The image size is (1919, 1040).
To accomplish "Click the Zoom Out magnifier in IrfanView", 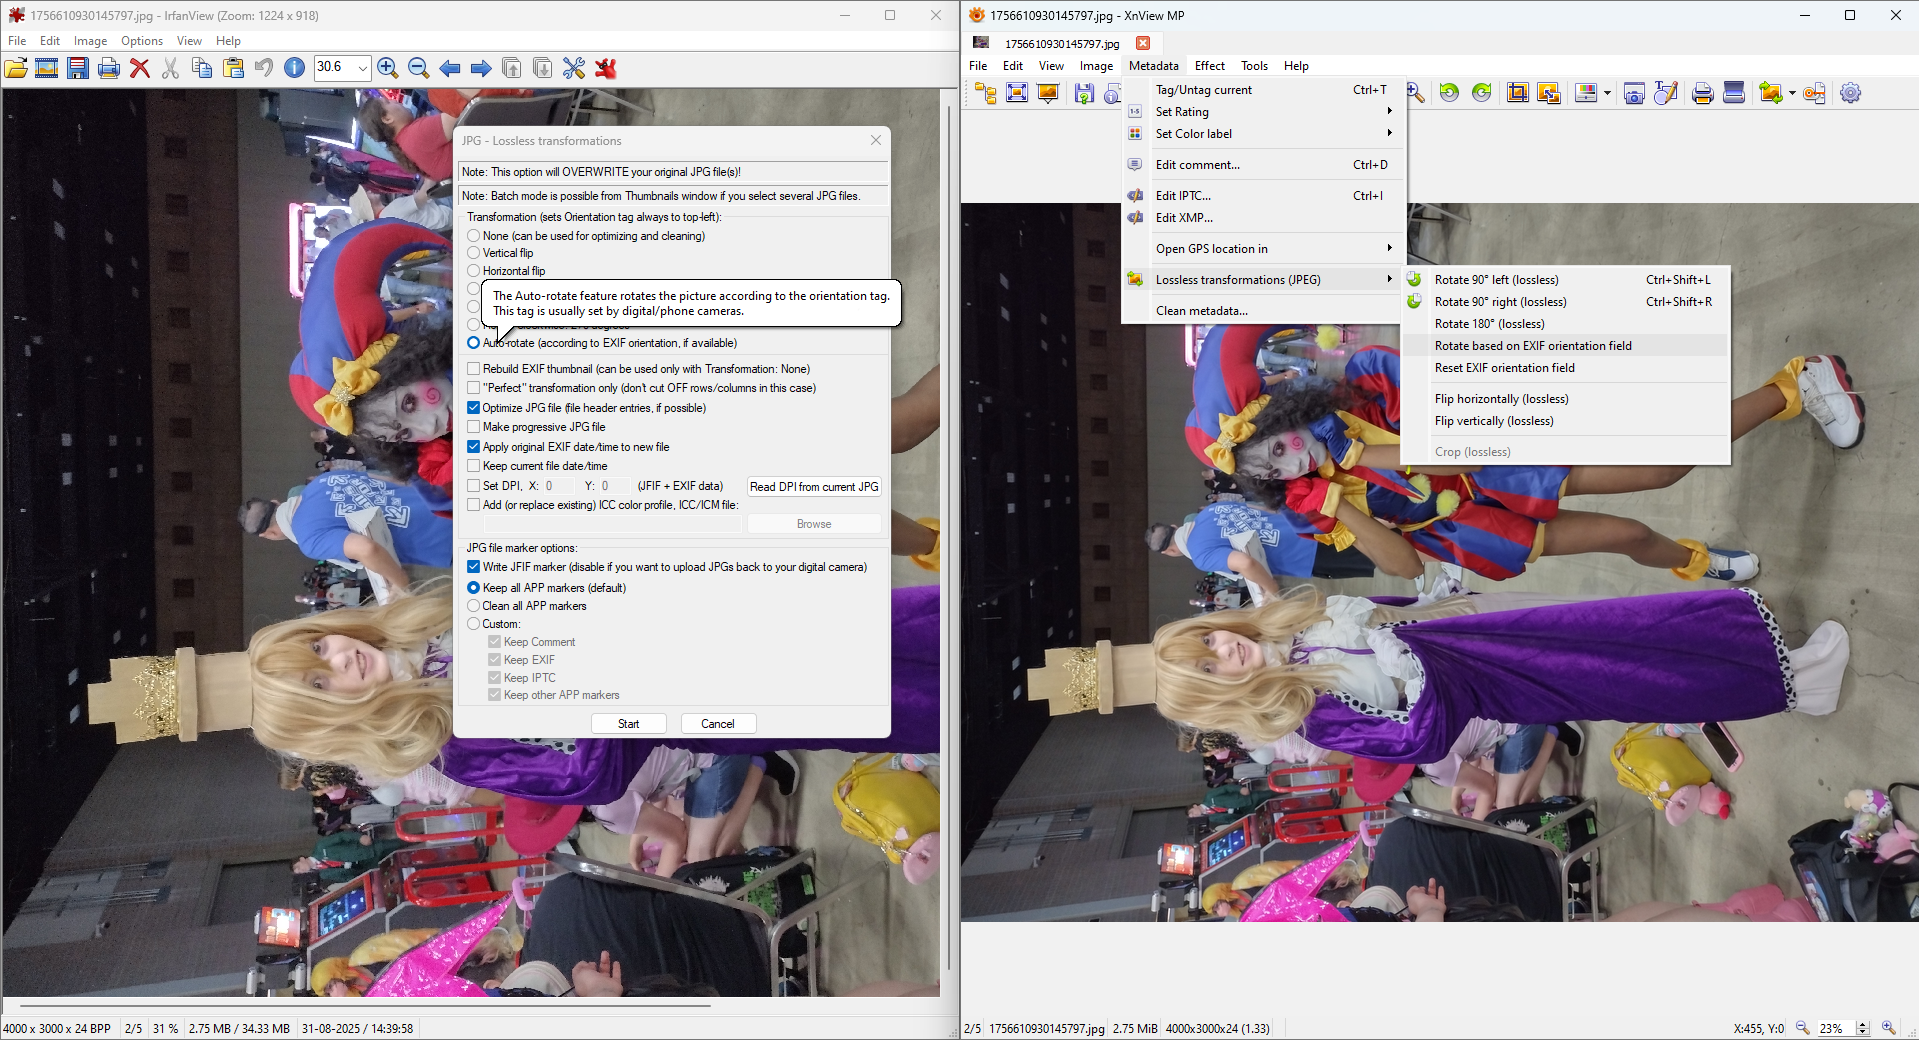I will point(419,68).
